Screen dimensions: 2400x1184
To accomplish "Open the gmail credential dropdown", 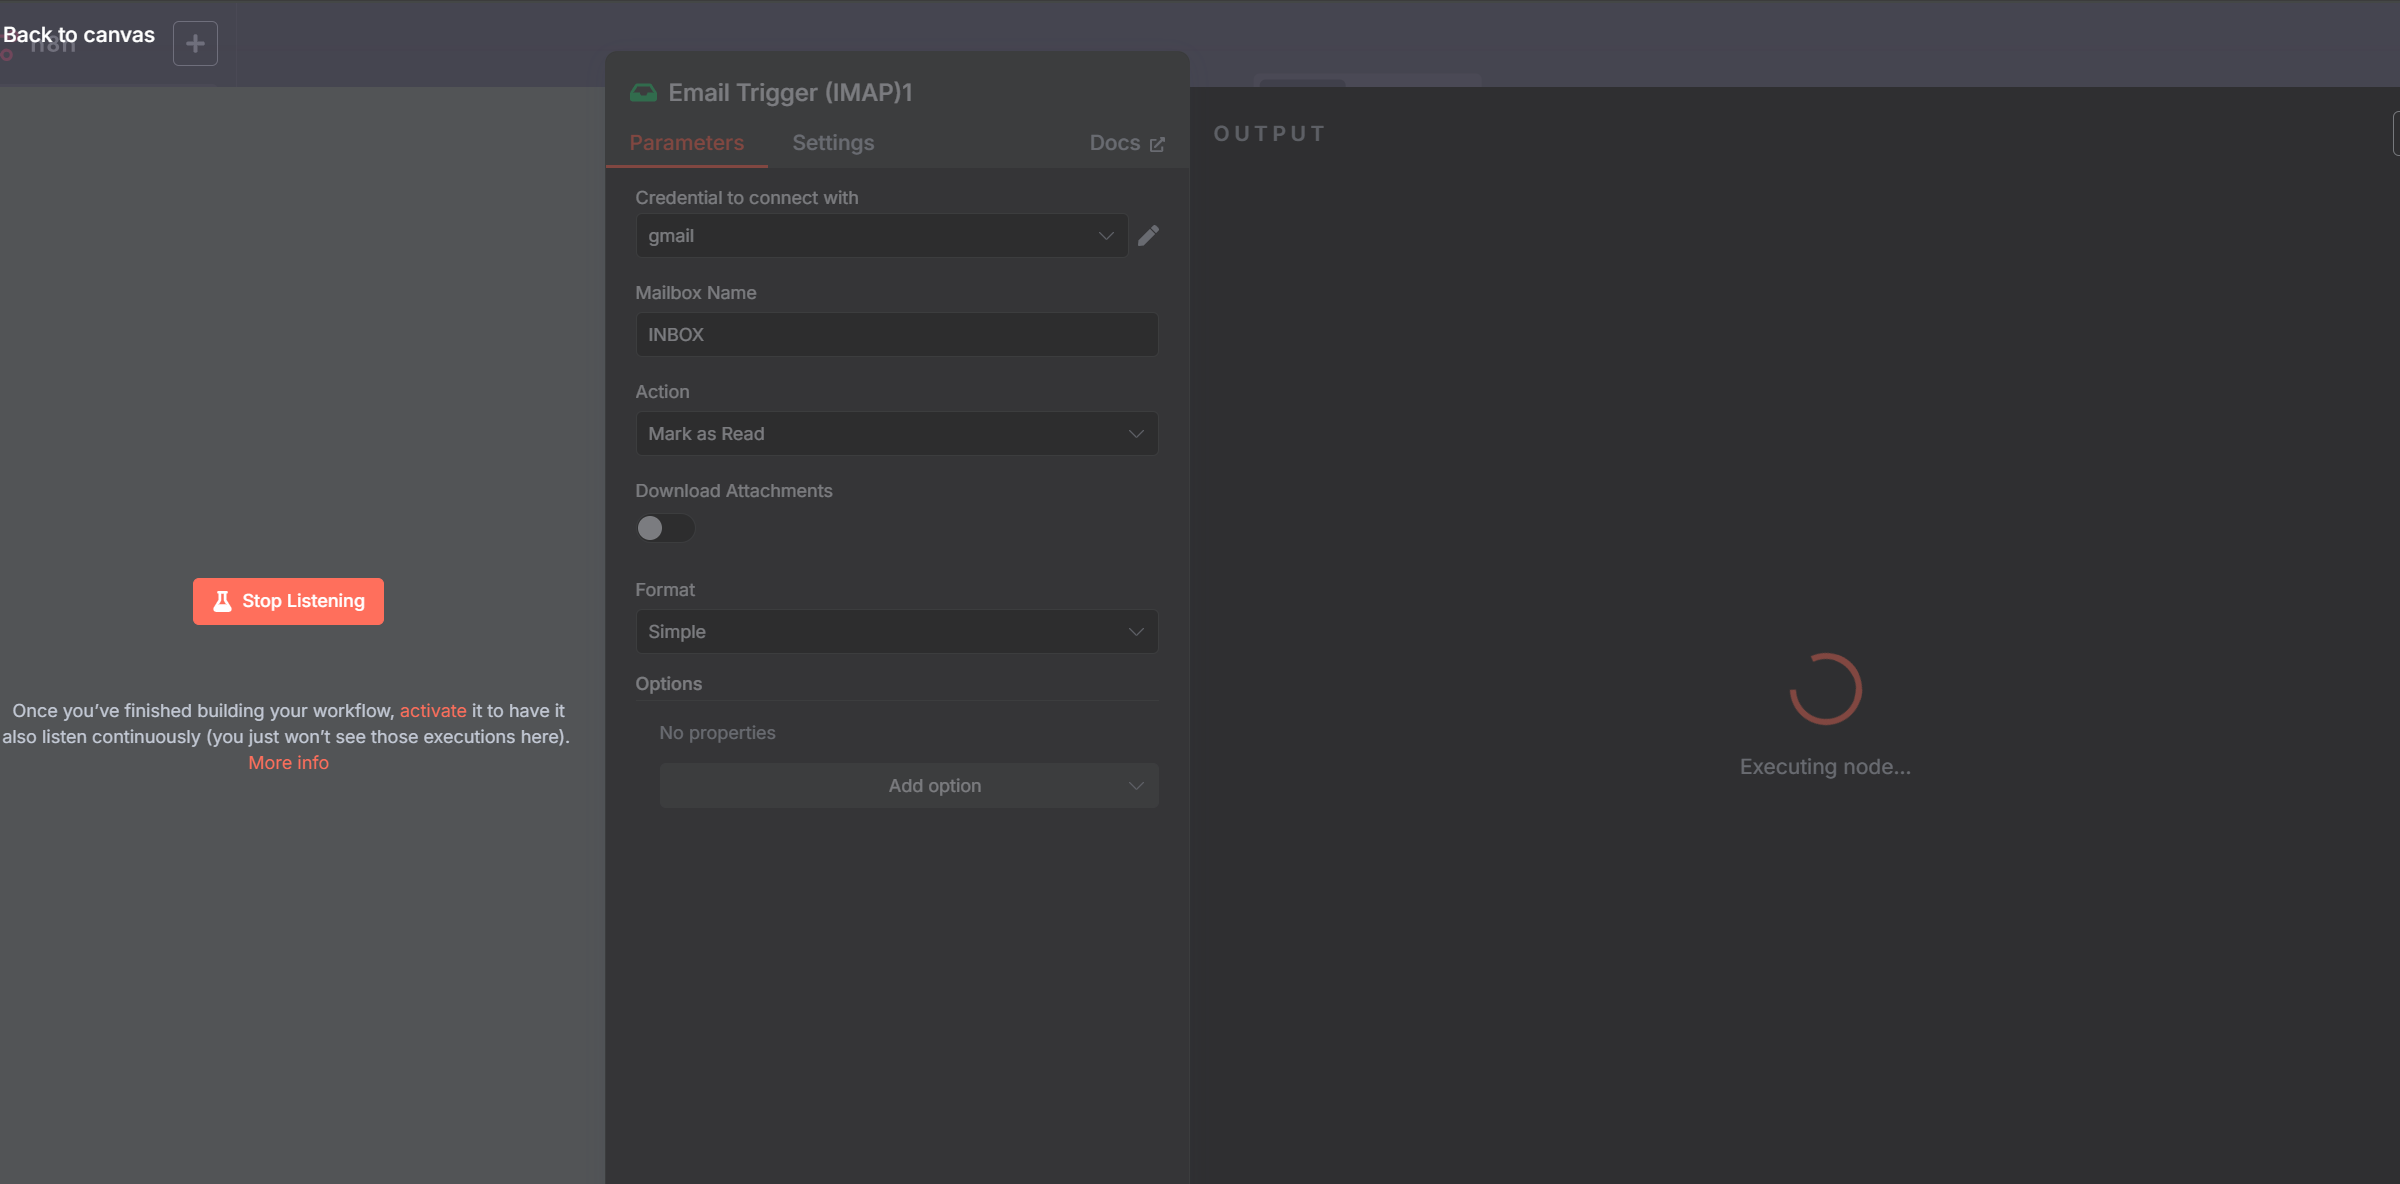I will tap(881, 236).
